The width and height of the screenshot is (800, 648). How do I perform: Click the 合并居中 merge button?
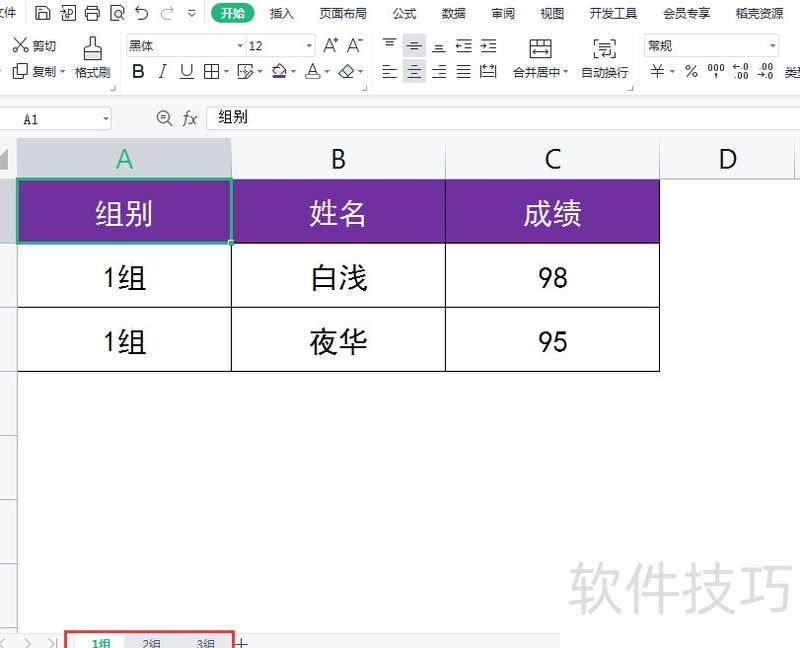tap(540, 58)
